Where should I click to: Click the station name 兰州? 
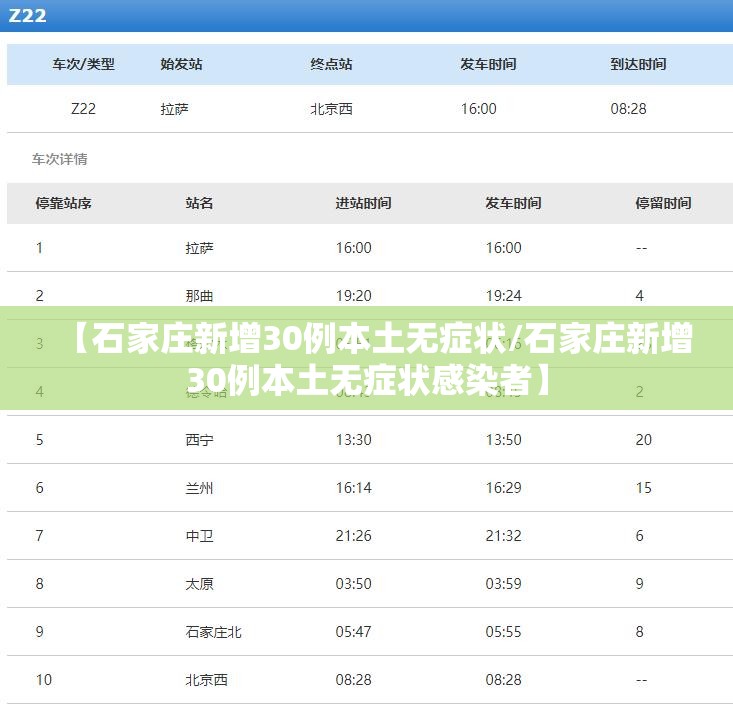(x=200, y=488)
